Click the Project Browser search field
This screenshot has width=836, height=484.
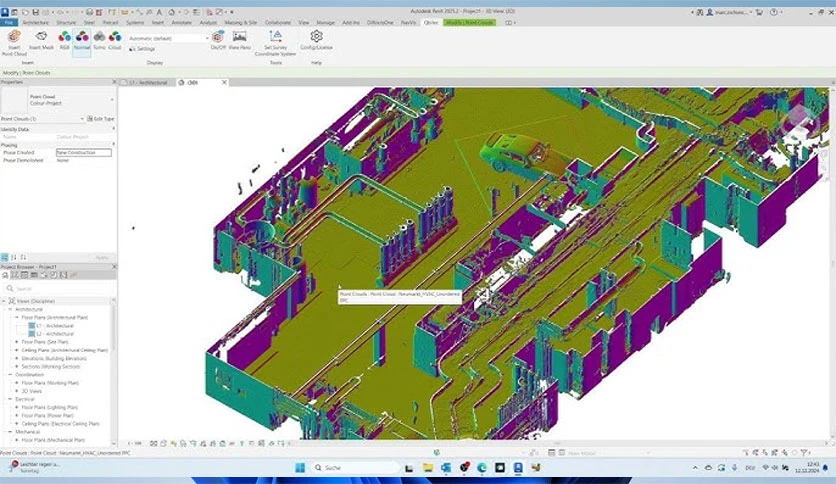(58, 288)
